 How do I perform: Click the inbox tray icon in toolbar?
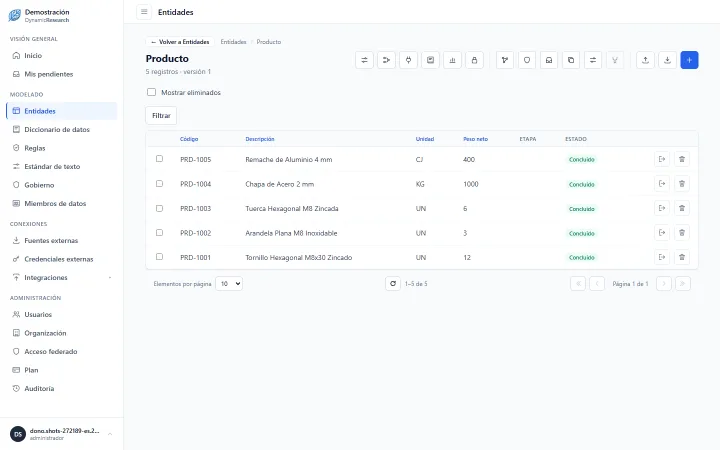tap(549, 60)
